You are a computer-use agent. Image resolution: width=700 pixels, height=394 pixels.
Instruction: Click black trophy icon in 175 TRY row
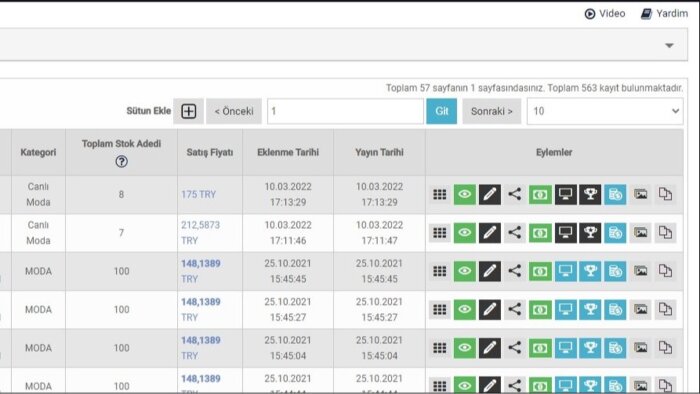coord(591,195)
